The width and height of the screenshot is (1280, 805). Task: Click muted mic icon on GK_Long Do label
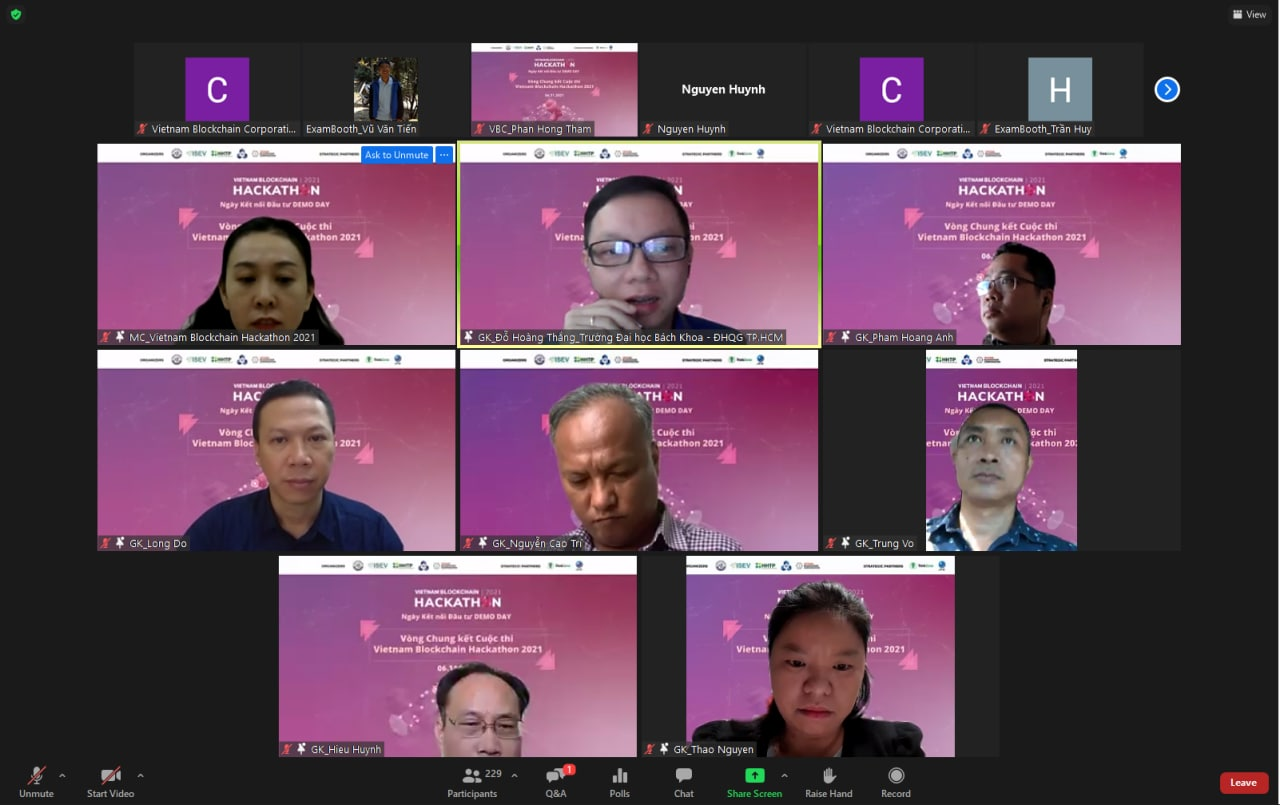click(105, 544)
